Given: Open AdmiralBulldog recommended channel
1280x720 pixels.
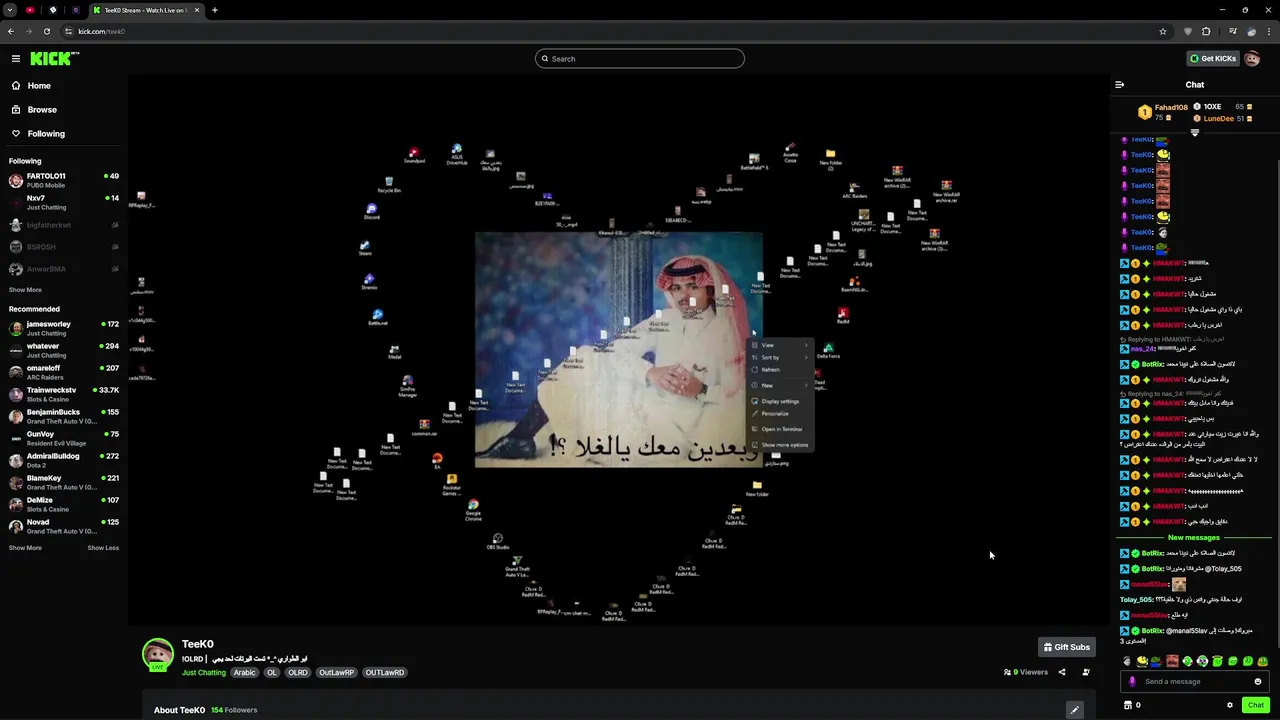Looking at the screenshot, I should click(64, 461).
